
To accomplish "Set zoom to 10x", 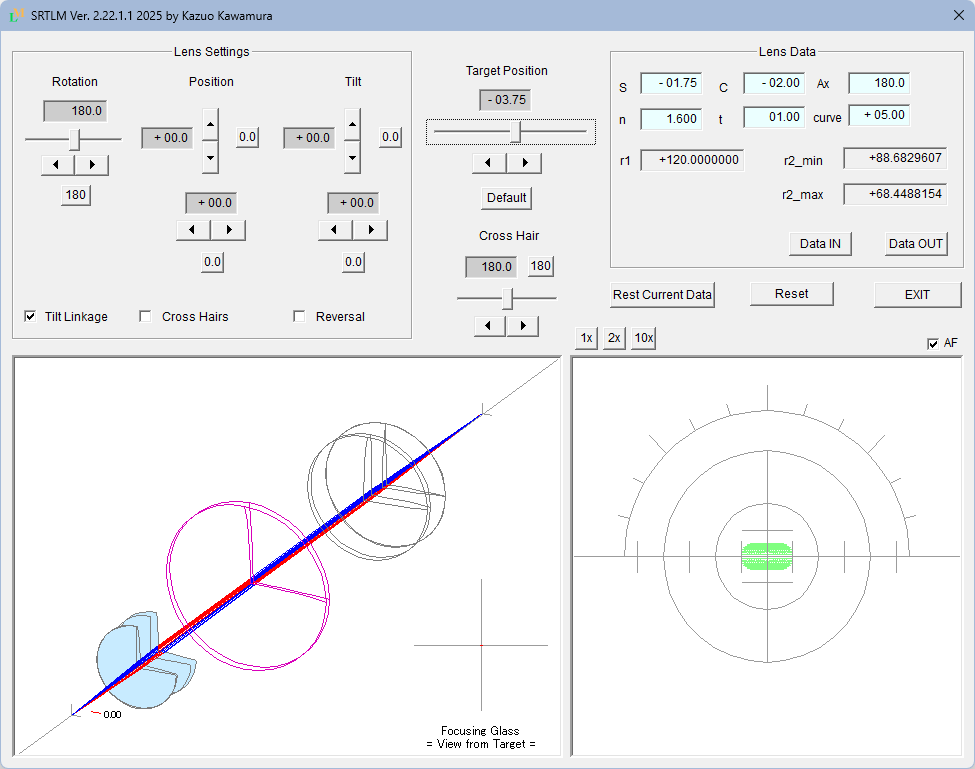I will click(644, 338).
